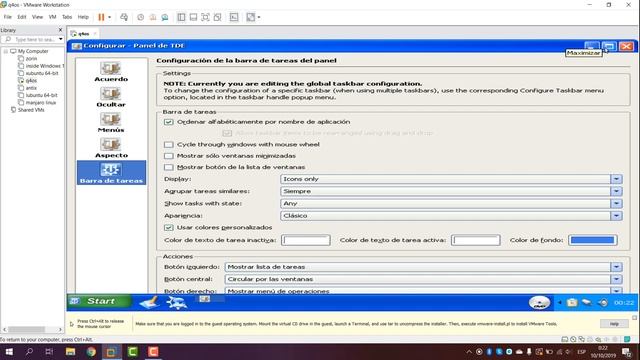640x360 pixels.
Task: Pick the Color de fondo swatch
Action: pyautogui.click(x=593, y=240)
